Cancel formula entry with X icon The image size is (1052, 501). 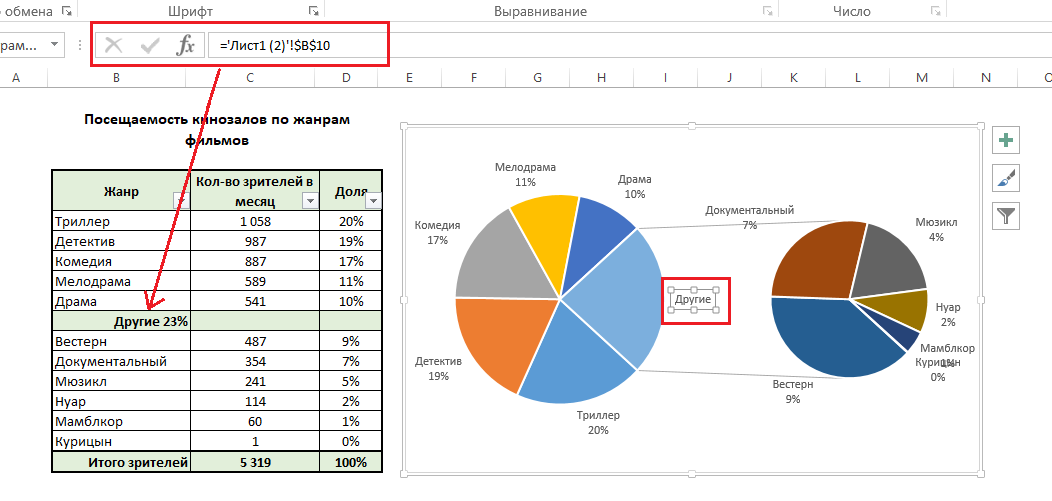click(114, 46)
